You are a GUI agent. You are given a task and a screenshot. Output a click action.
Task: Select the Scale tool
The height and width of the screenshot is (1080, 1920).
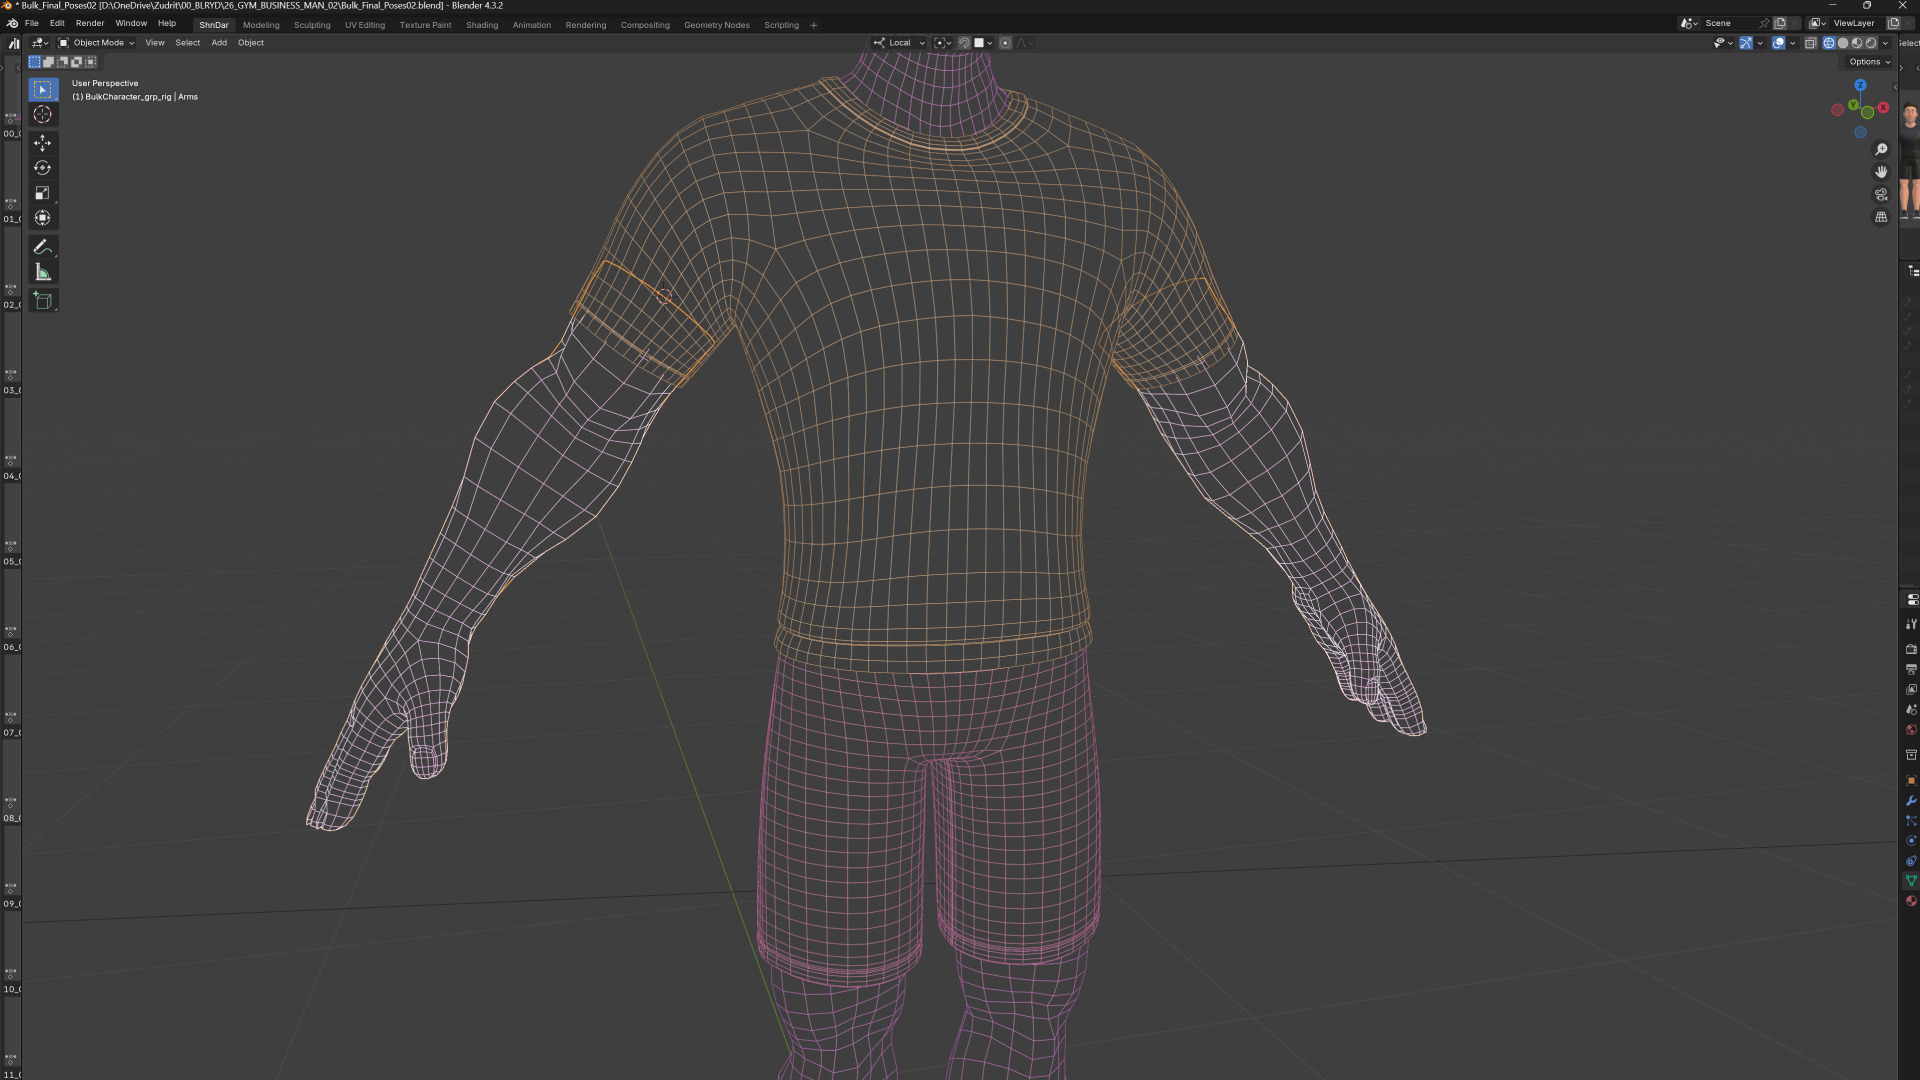coord(42,193)
